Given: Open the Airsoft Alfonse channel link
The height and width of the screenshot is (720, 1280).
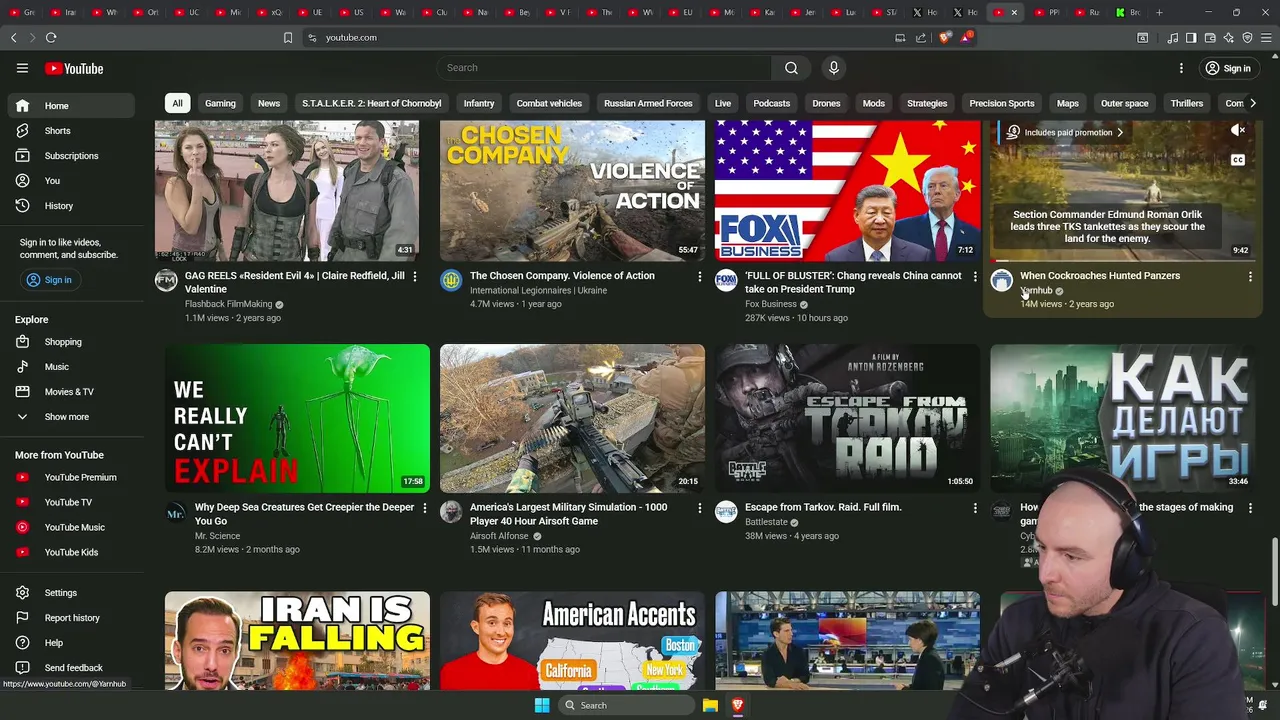Looking at the screenshot, I should click(x=499, y=536).
